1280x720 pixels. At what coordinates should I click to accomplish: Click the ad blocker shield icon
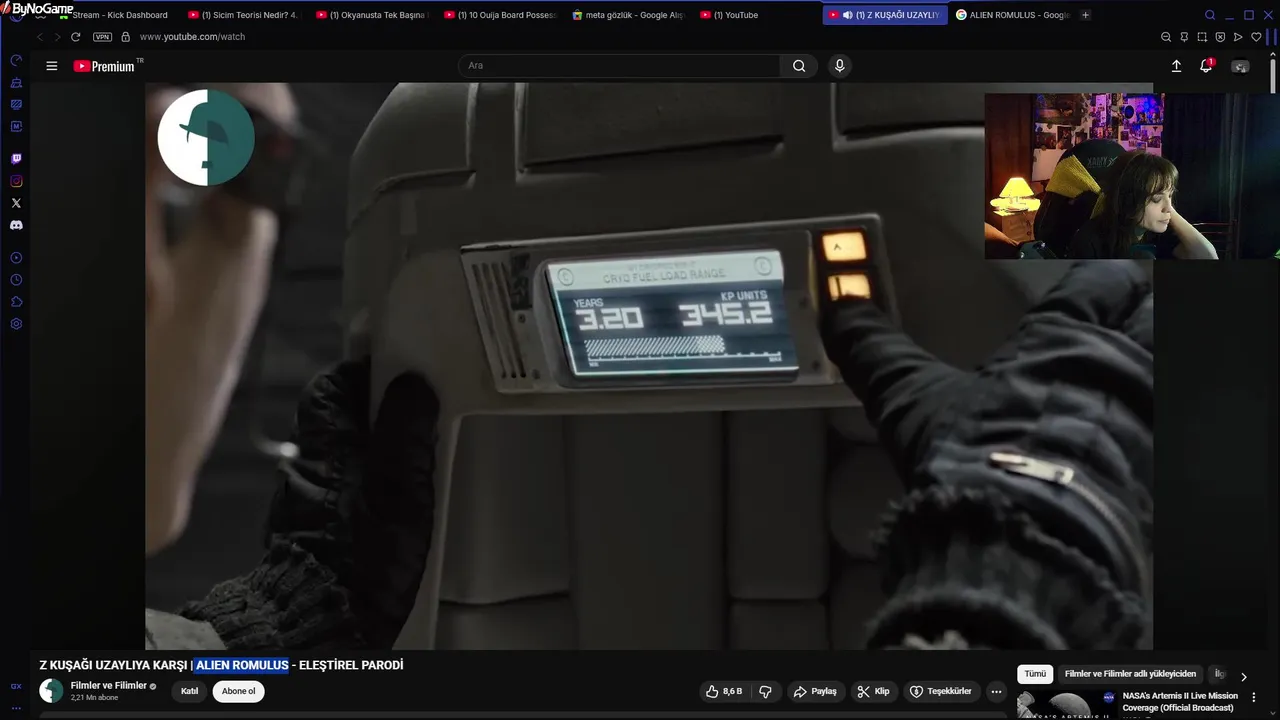coord(1220,37)
